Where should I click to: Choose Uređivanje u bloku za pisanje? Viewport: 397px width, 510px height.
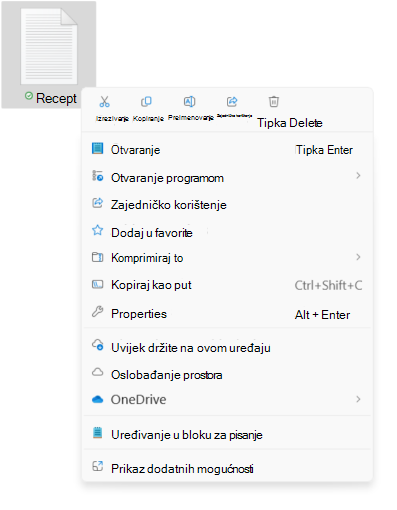point(227,435)
